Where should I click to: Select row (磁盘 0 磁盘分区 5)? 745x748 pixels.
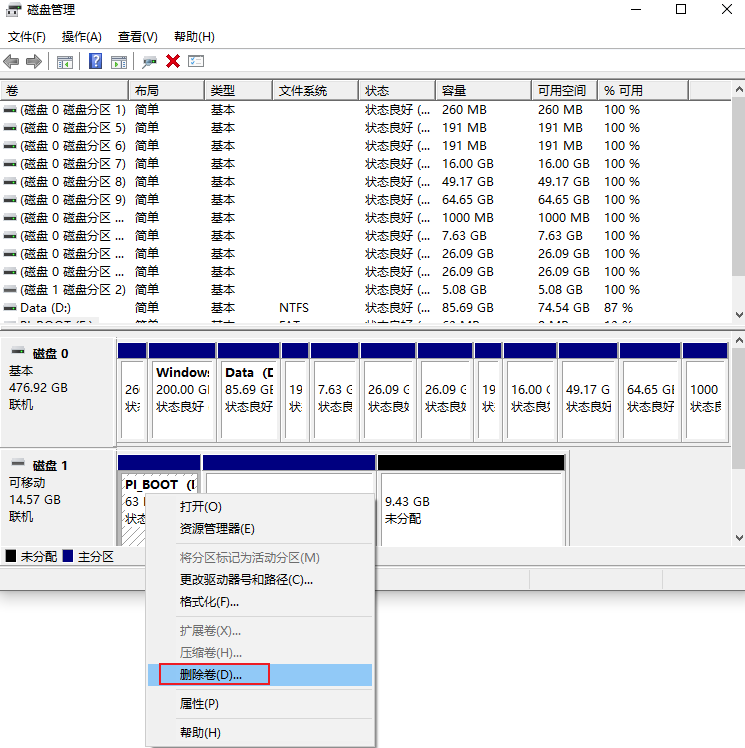click(365, 128)
